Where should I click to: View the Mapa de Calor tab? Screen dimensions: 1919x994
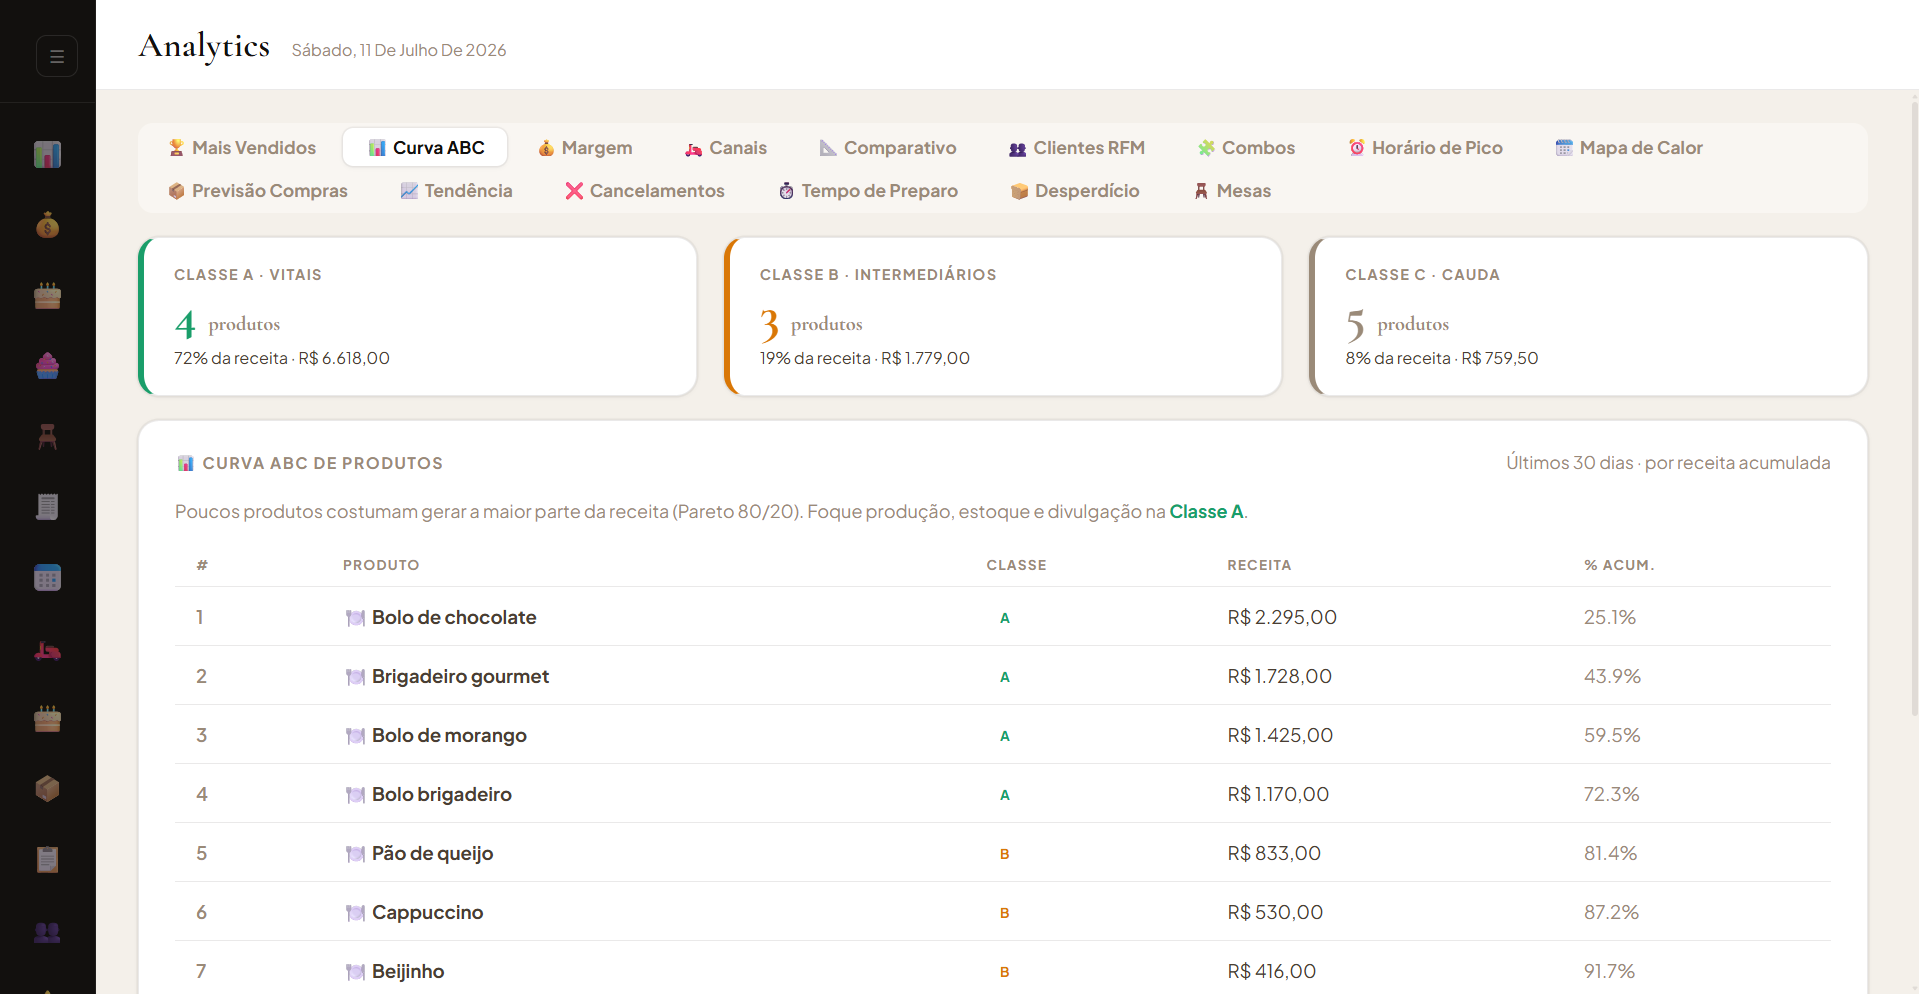1629,148
